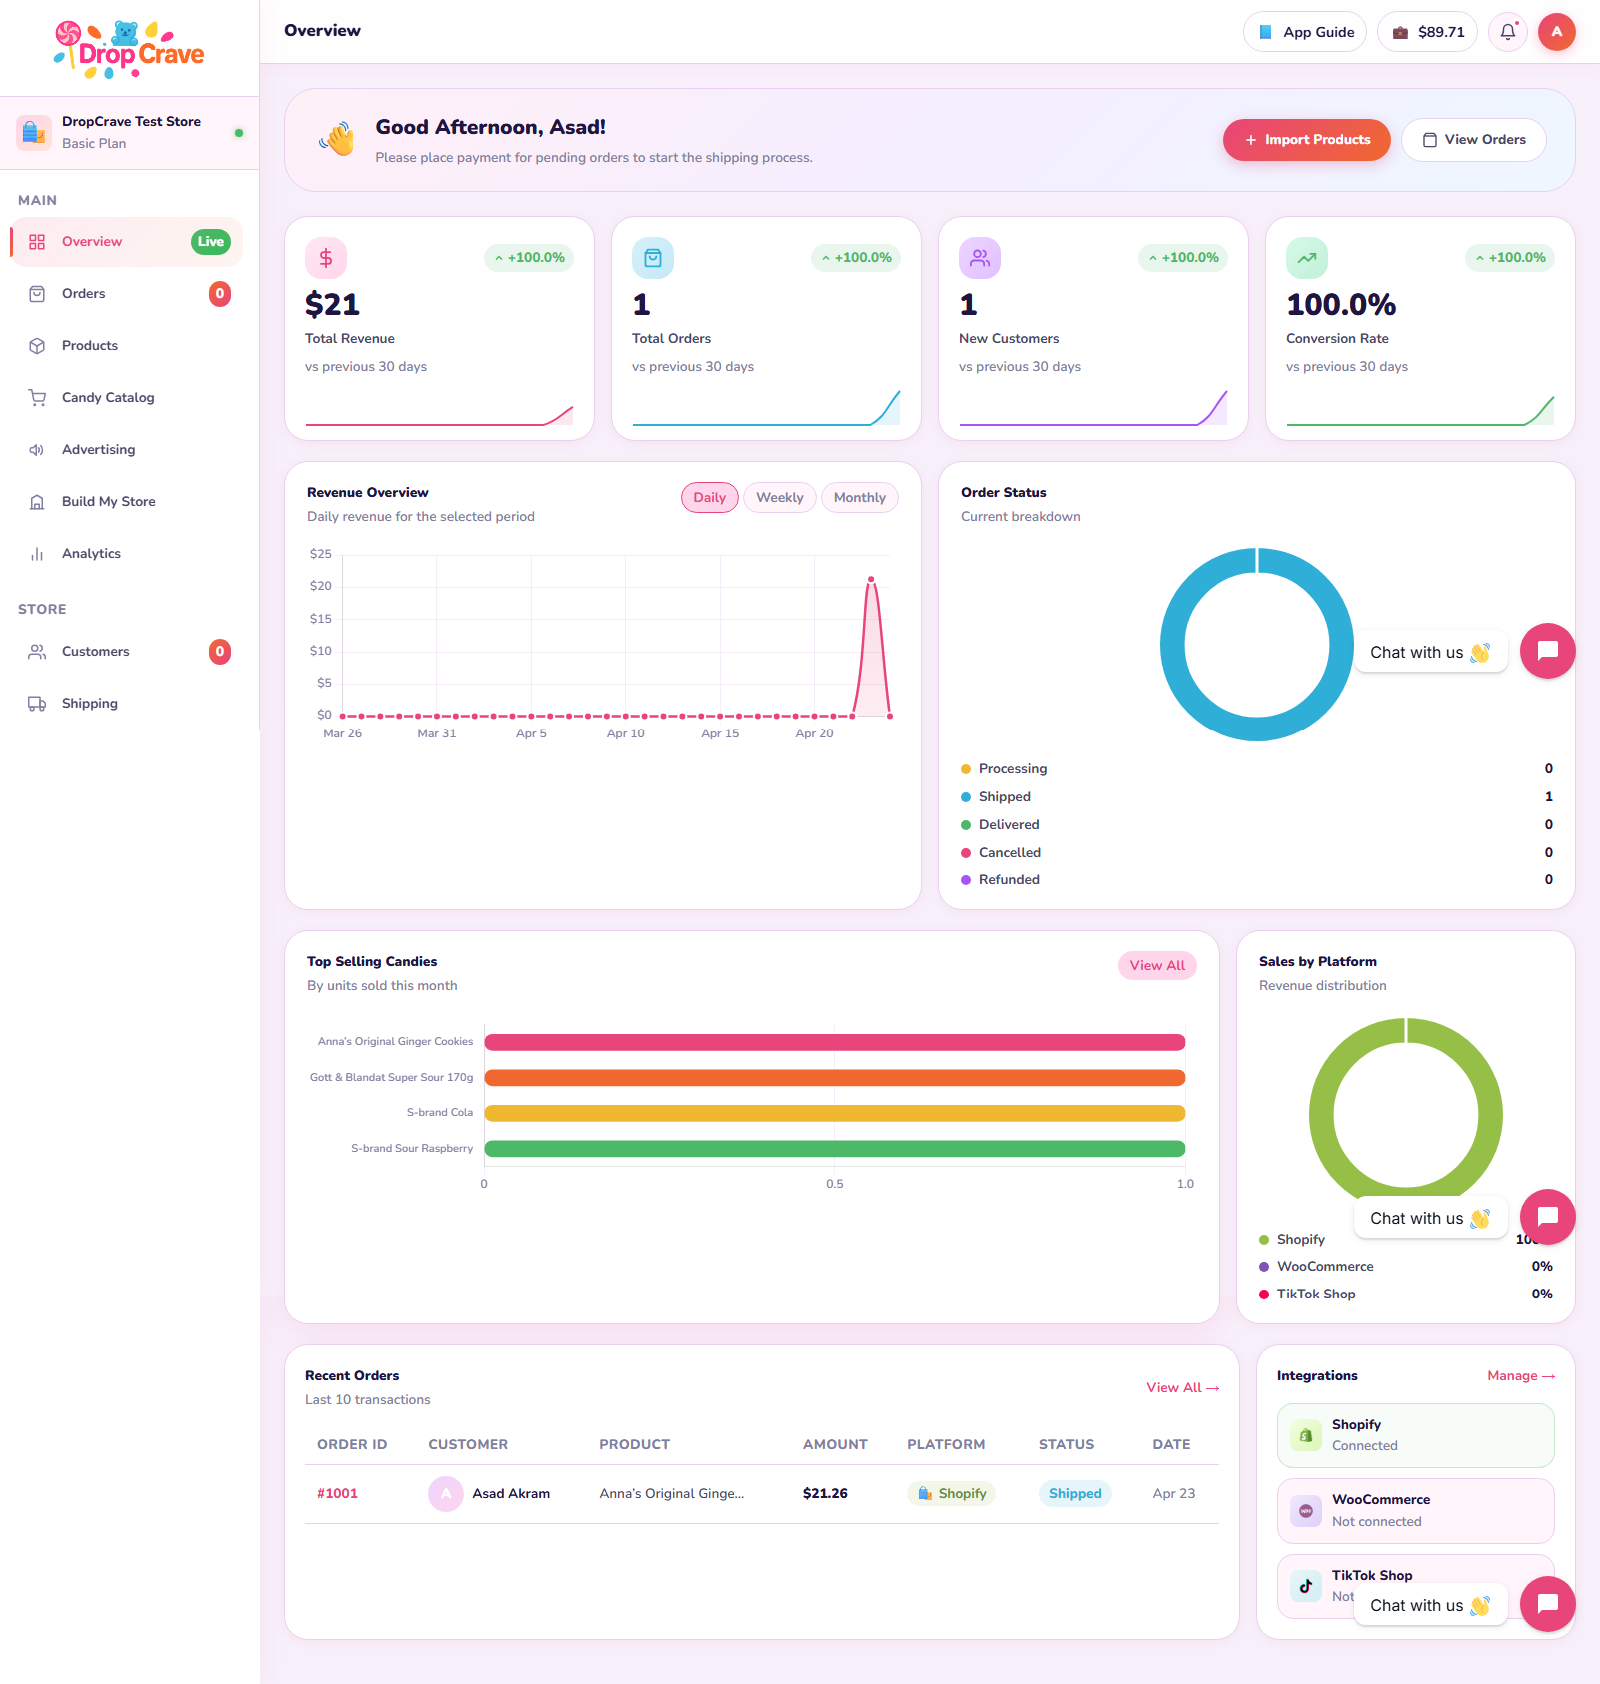
Task: Click the waving hand greeting icon
Action: tap(338, 140)
